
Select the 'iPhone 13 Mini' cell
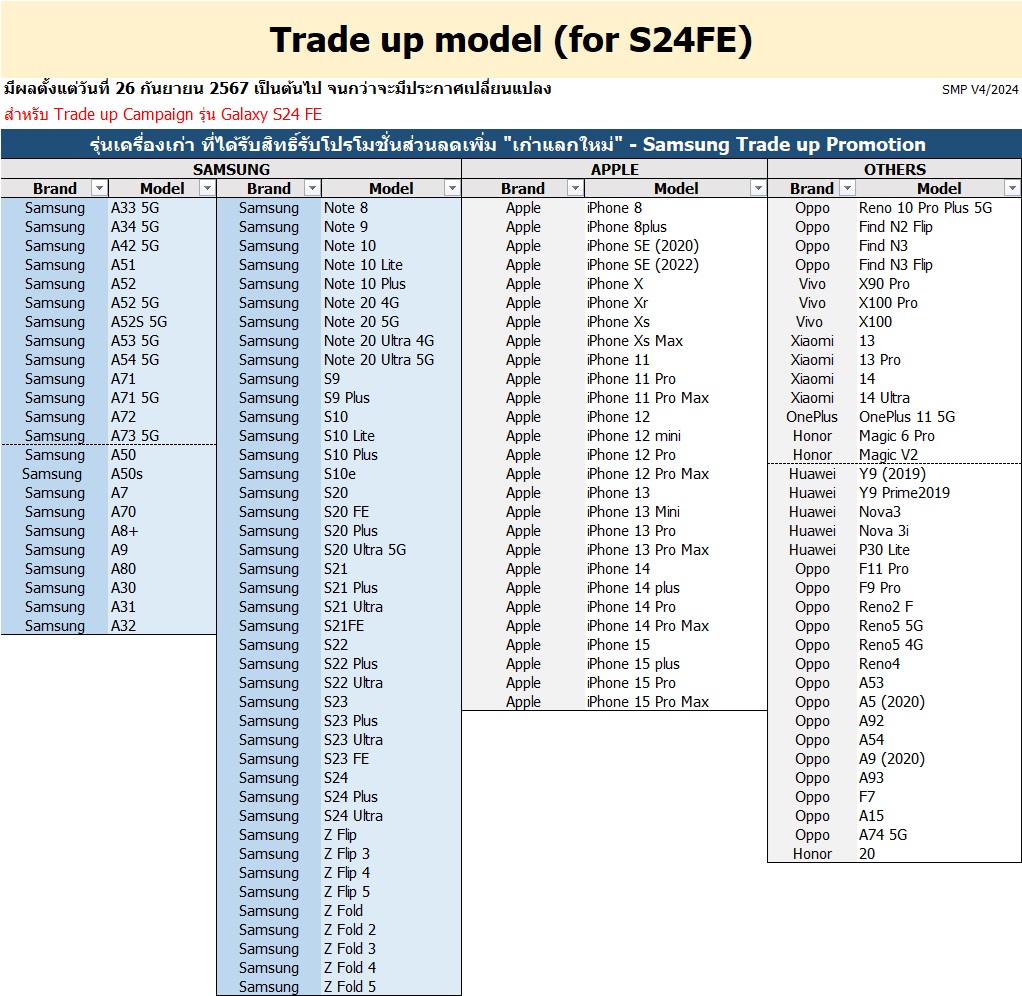(675, 512)
